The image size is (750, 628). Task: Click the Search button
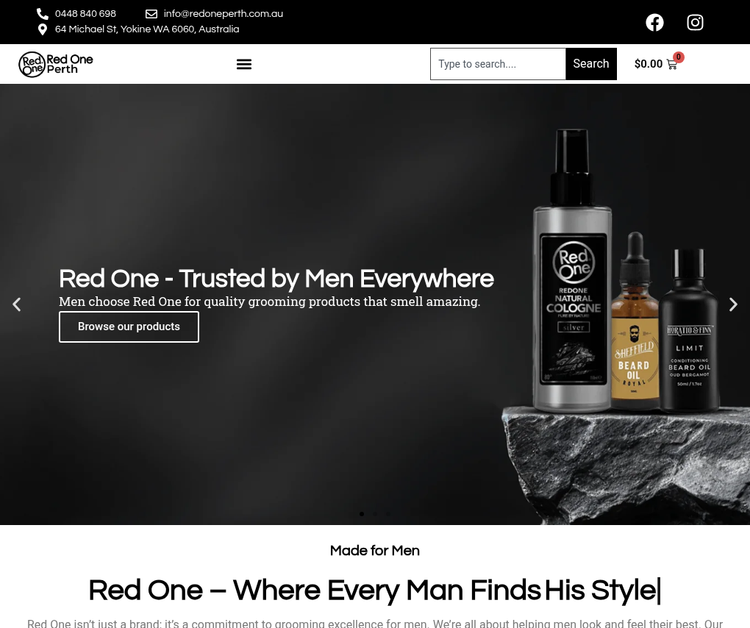(x=591, y=64)
